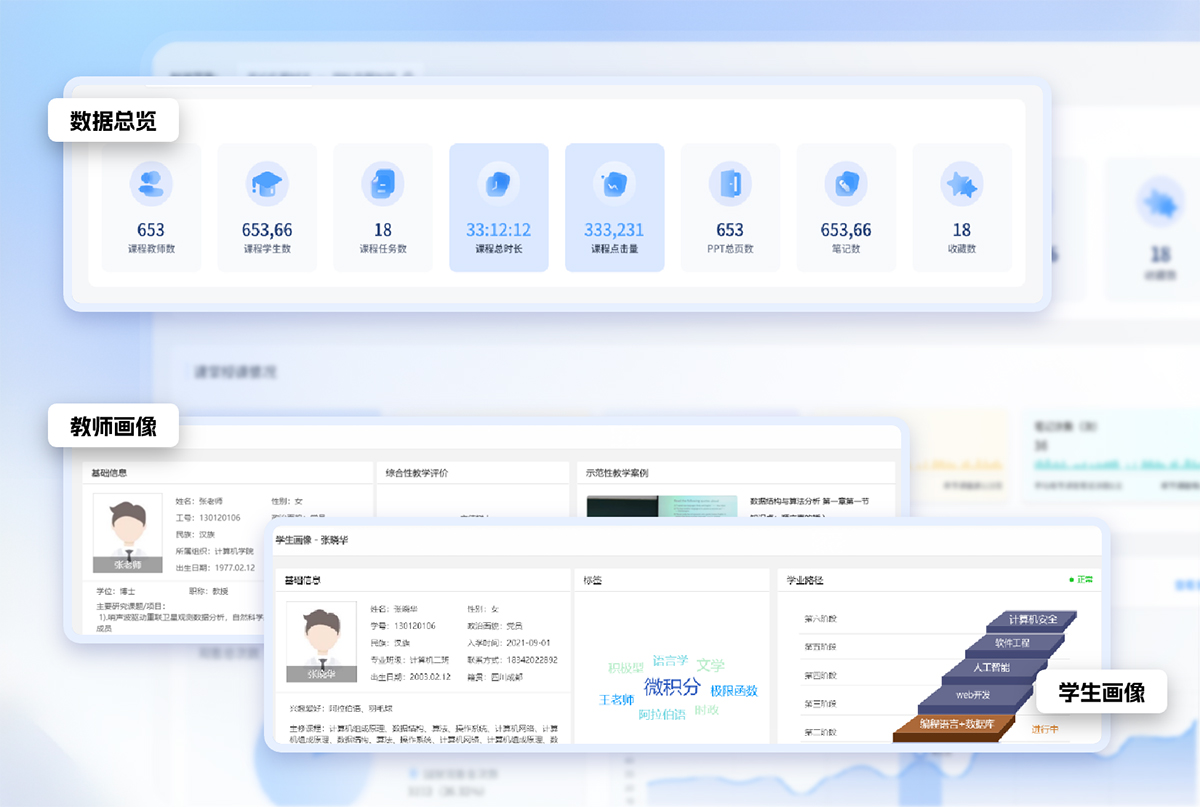The image size is (1200, 807).
Task: Click the 示范性教学案例 panel heading
Action: coord(617,473)
